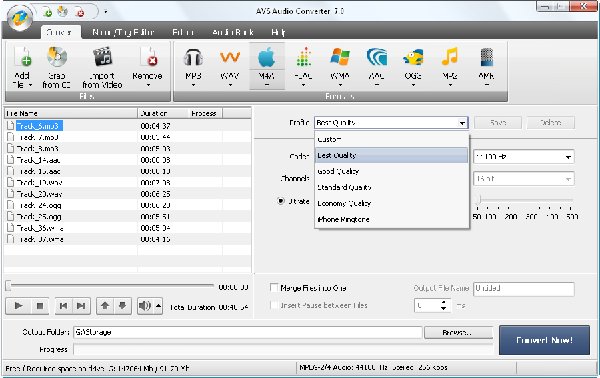Open the Profile combo box
600x378 pixels.
391,123
